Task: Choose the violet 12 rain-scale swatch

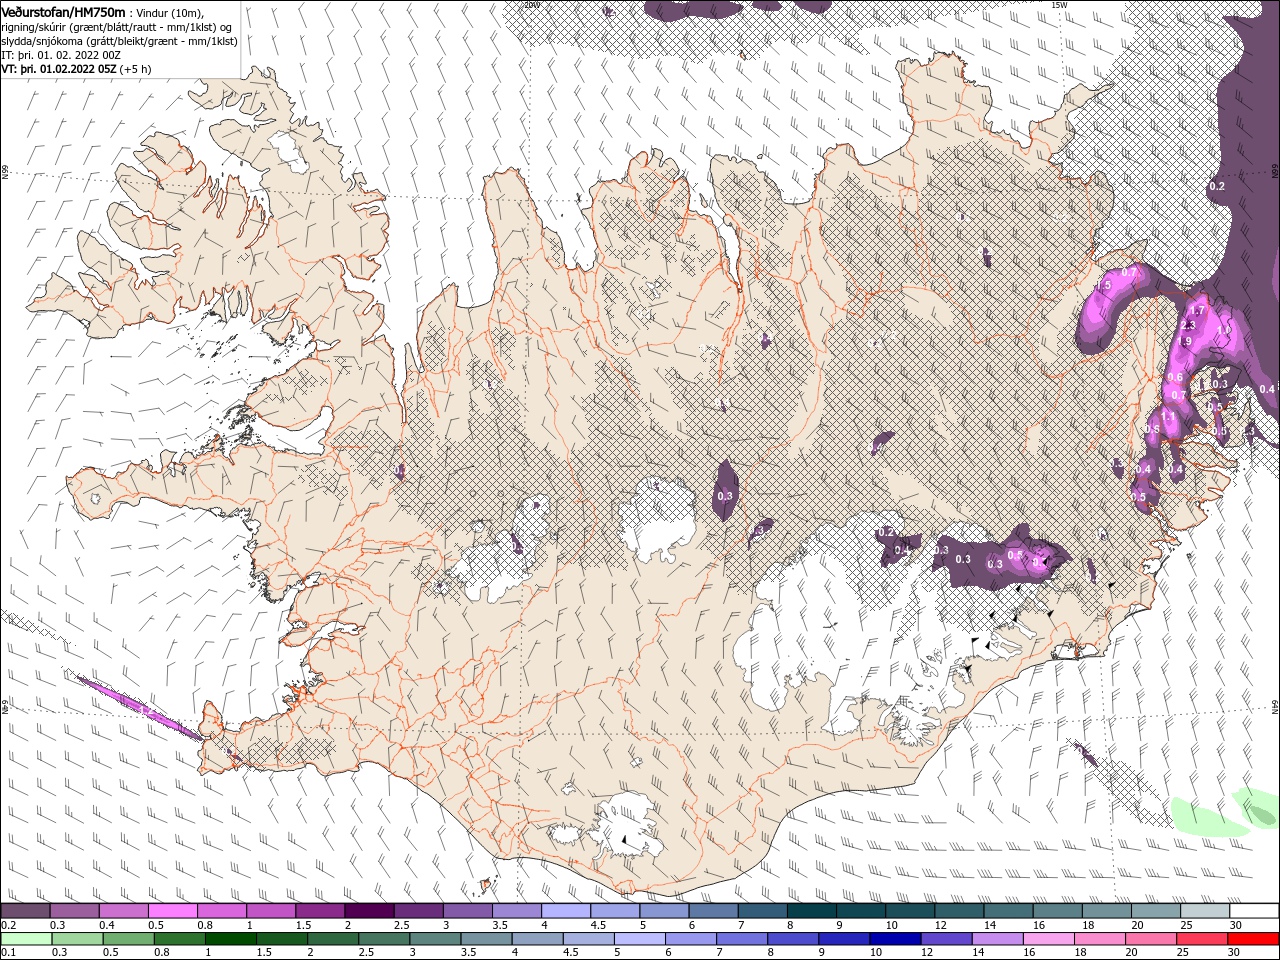Action: [x=945, y=939]
